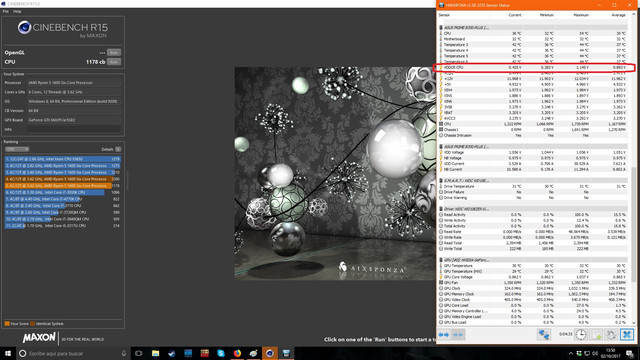This screenshot has height=360, width=640.
Task: Select ranking entry 1 Intel Xeon X5650
Action: [62, 159]
